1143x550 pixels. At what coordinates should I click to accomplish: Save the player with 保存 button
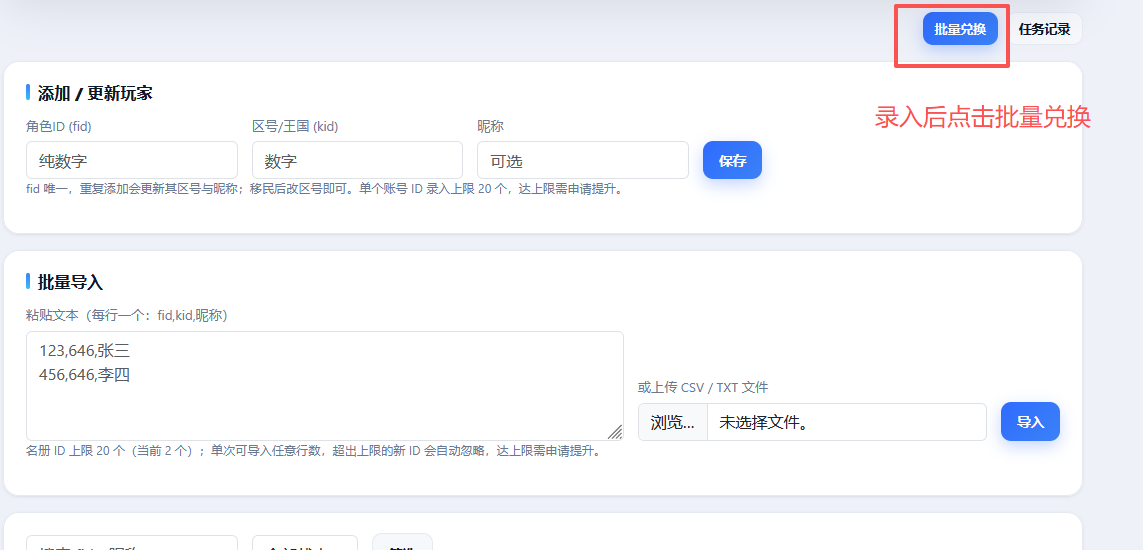(732, 160)
